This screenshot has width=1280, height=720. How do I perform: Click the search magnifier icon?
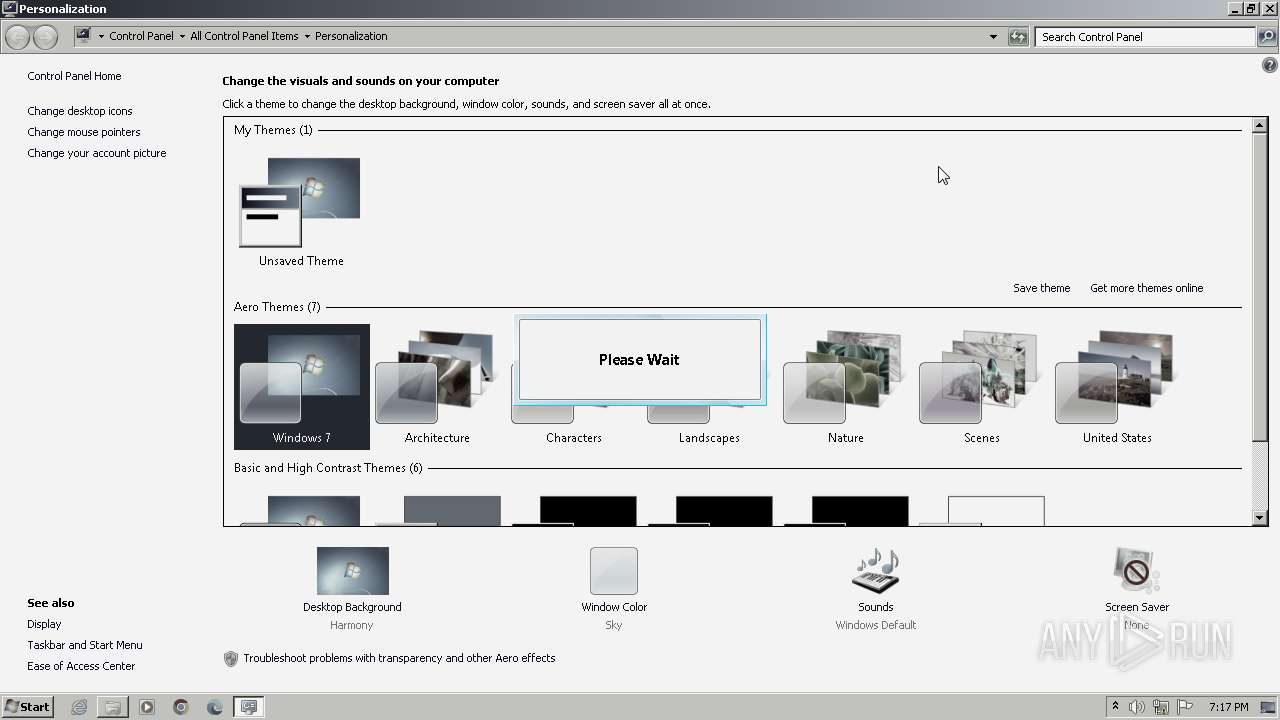tap(1267, 37)
